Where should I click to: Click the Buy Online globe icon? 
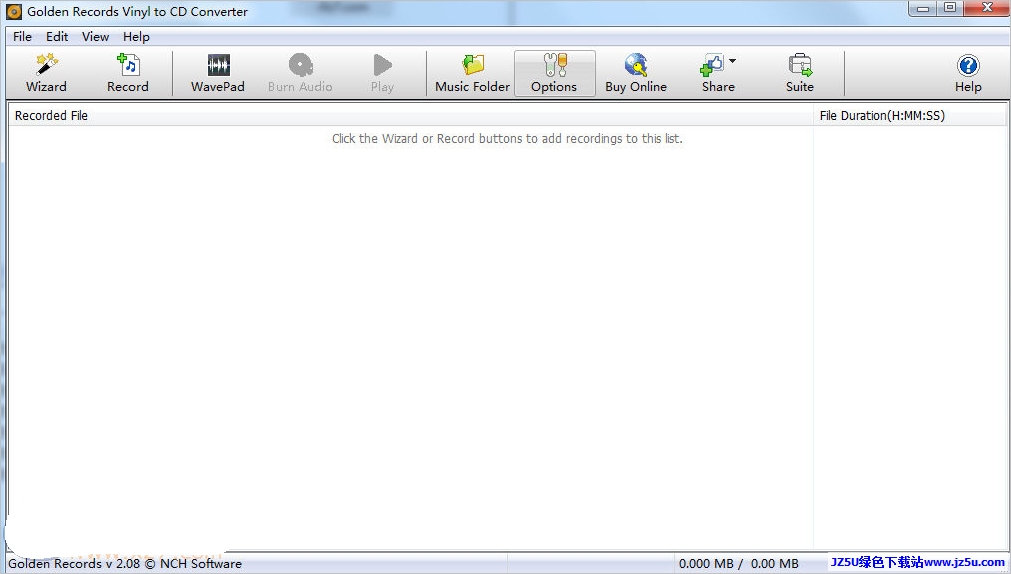point(636,65)
